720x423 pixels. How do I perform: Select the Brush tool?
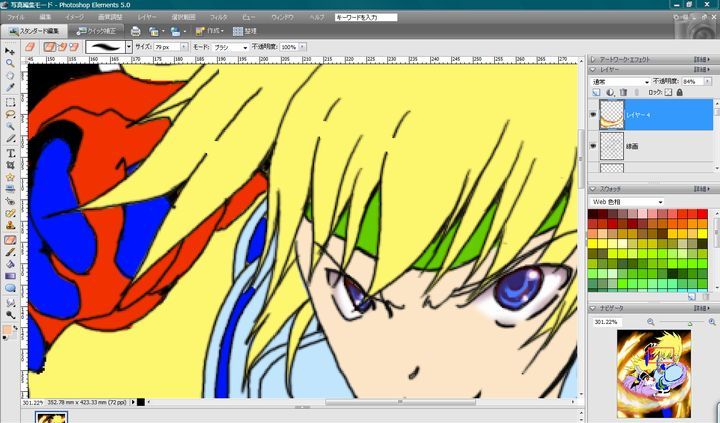10,252
